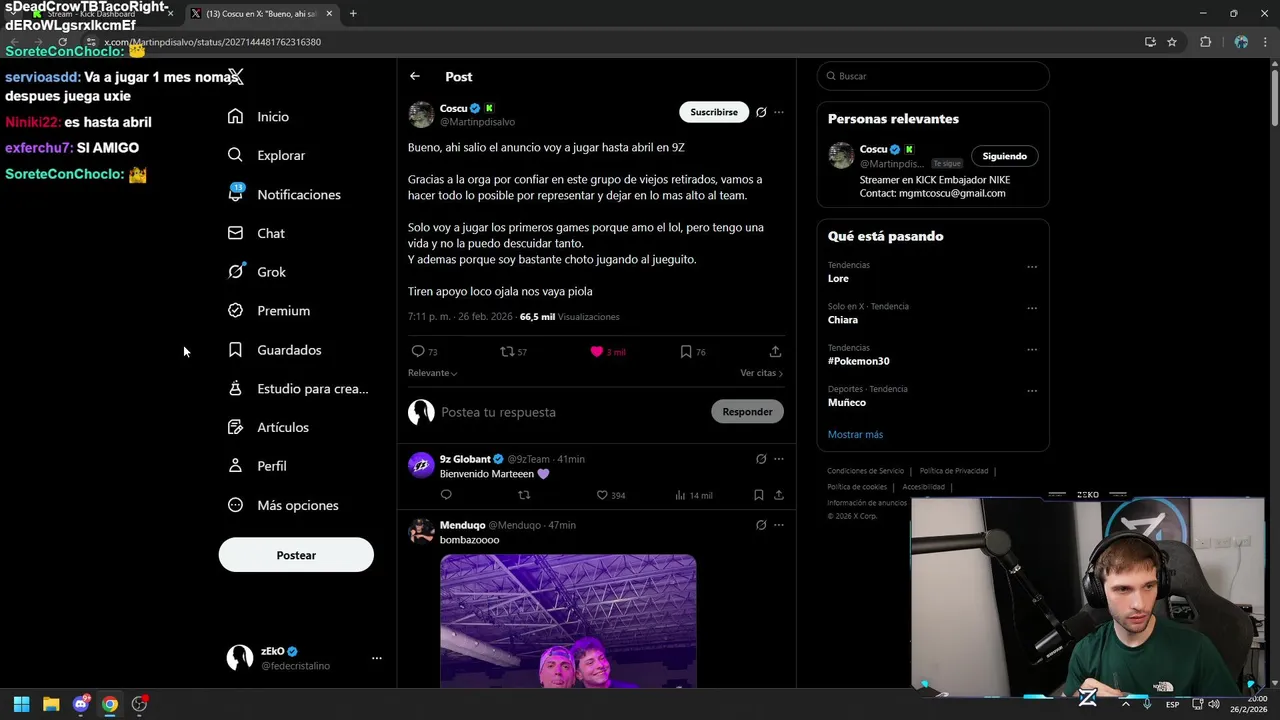Screen dimensions: 1280x720
Task: Open File Explorer from taskbar
Action: pos(51,704)
